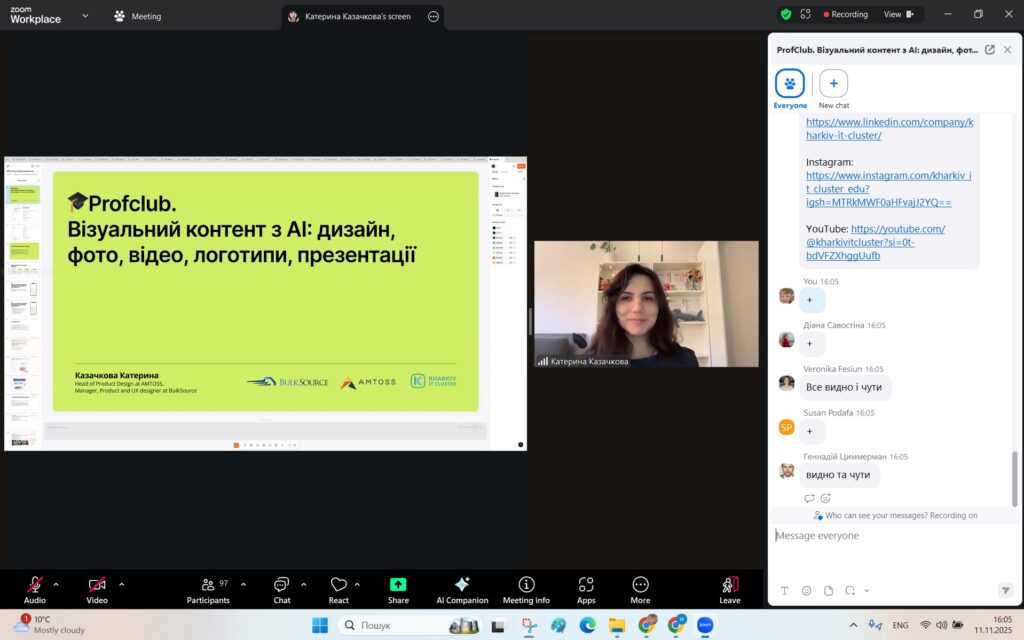Screen dimensions: 1024x640
Task: Click the green Share screen button
Action: [398, 589]
